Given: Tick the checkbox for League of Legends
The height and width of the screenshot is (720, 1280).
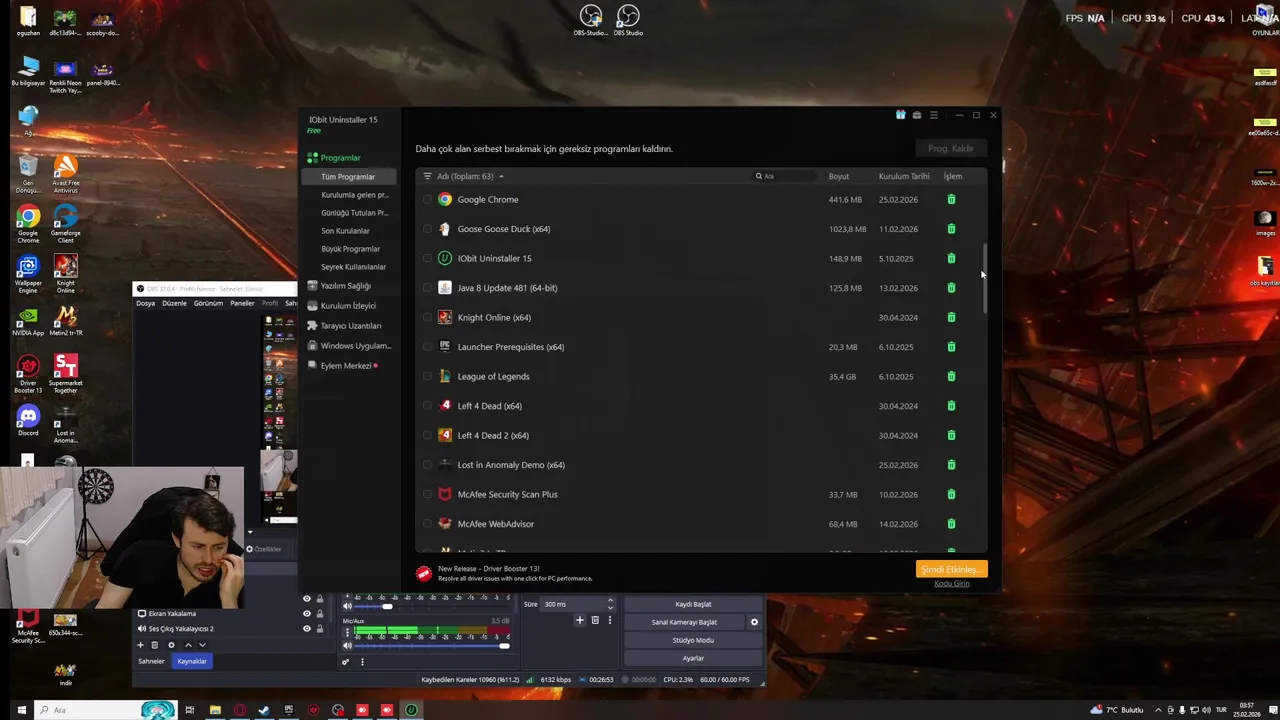Looking at the screenshot, I should pos(428,377).
